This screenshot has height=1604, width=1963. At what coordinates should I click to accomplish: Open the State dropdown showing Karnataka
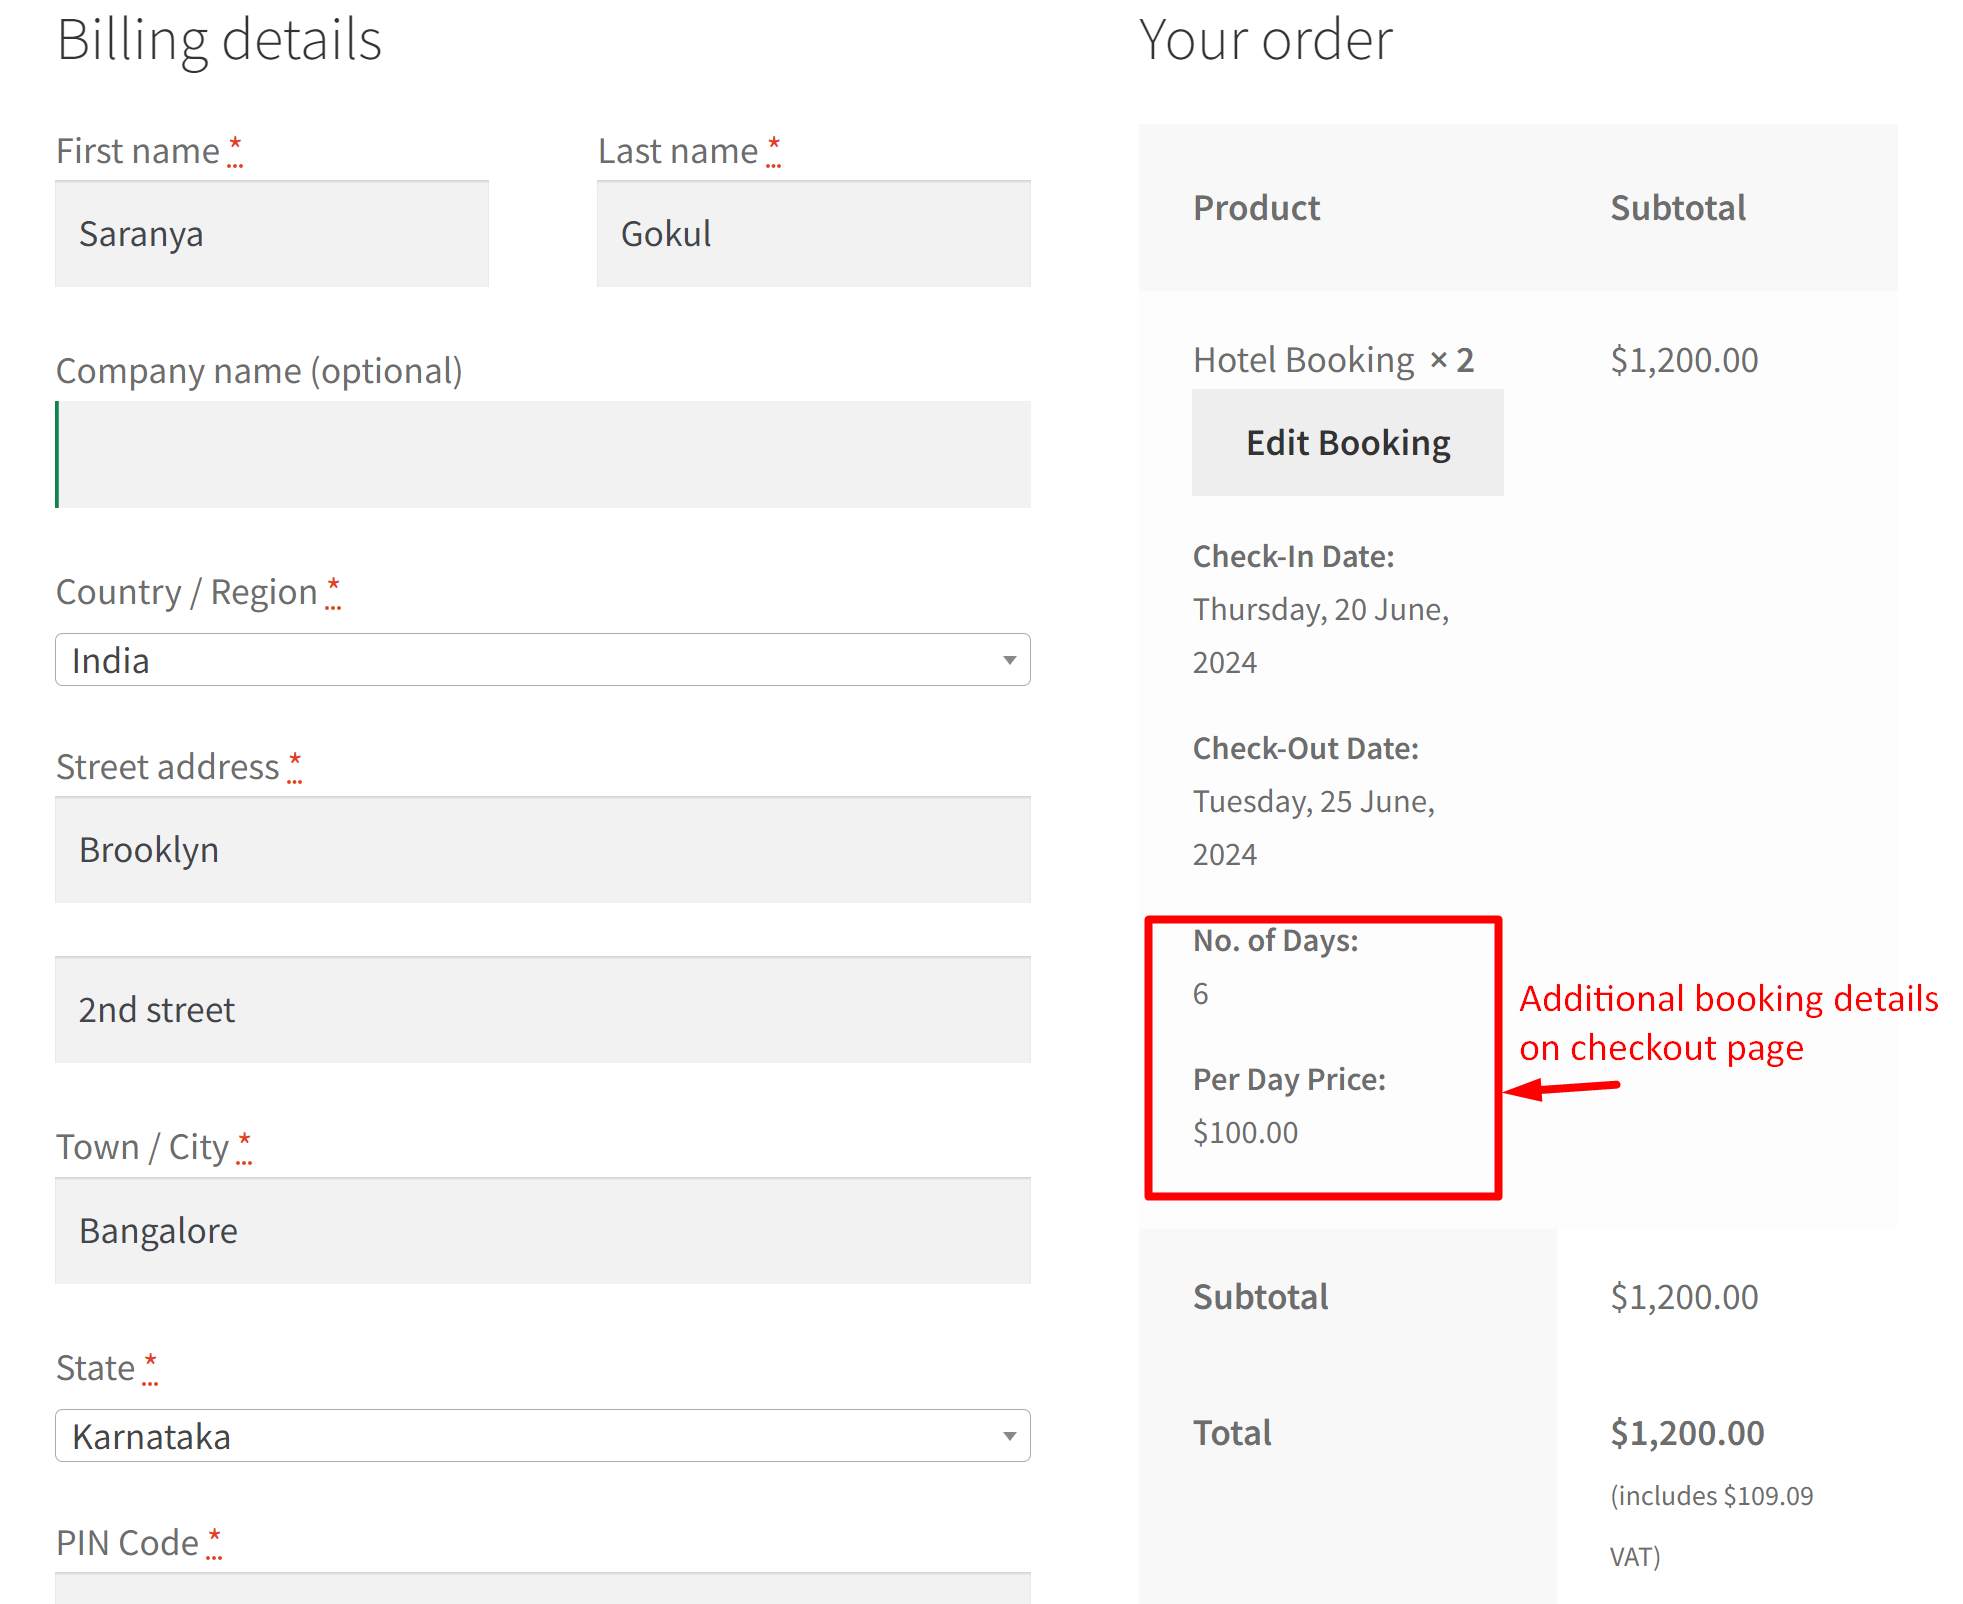[x=543, y=1436]
